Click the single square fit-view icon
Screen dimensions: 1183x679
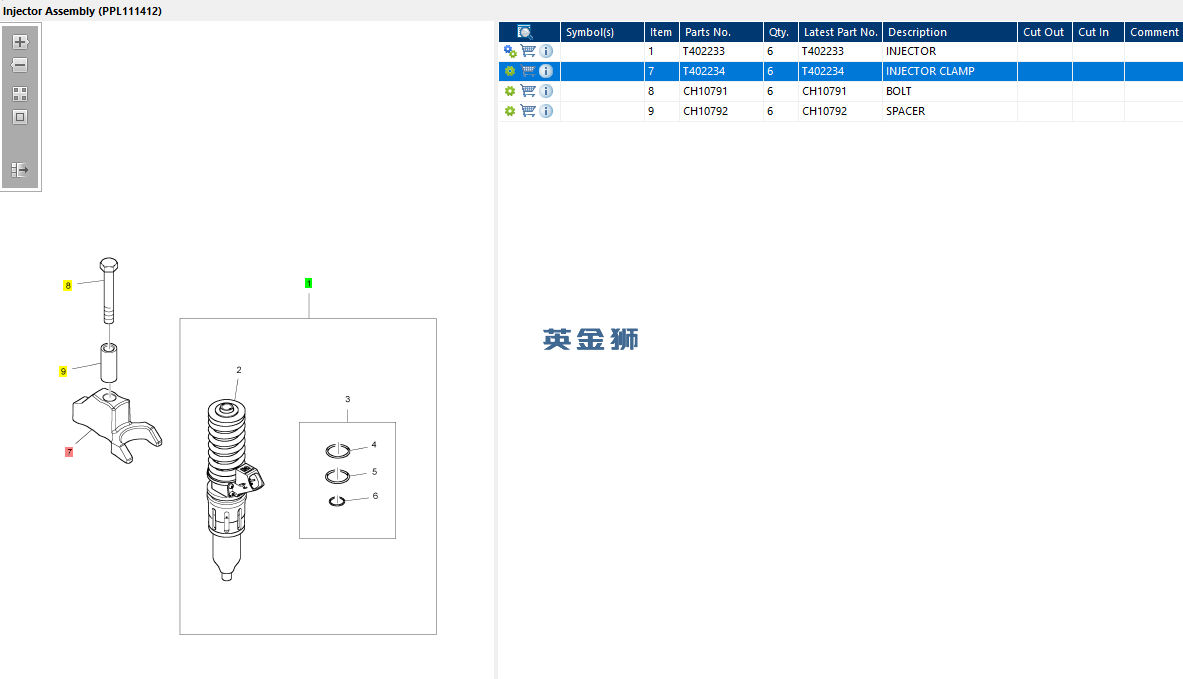pyautogui.click(x=20, y=117)
